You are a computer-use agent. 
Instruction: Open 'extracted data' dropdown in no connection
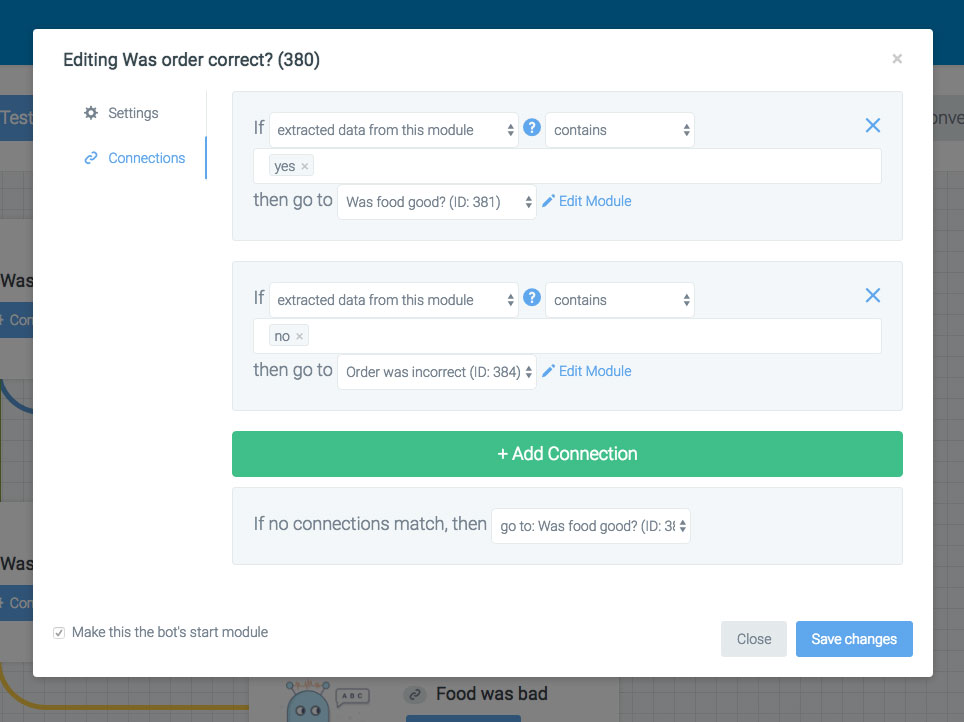[394, 300]
